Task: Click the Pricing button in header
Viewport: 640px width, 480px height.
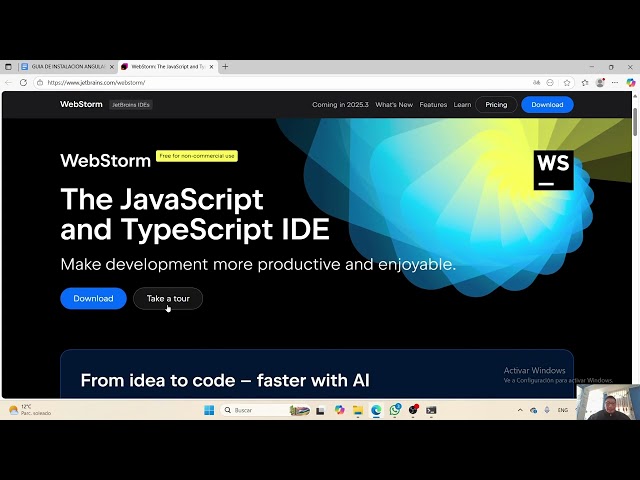Action: (x=496, y=104)
